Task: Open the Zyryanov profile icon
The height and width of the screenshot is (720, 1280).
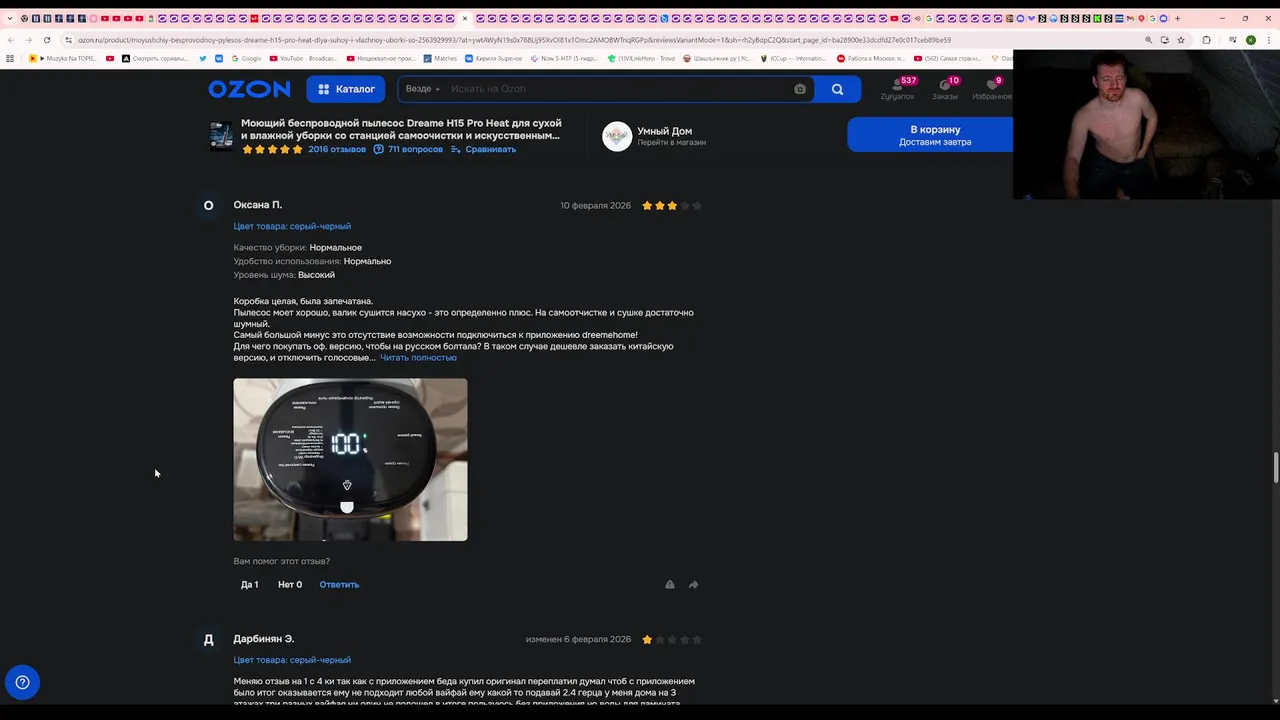Action: click(897, 88)
